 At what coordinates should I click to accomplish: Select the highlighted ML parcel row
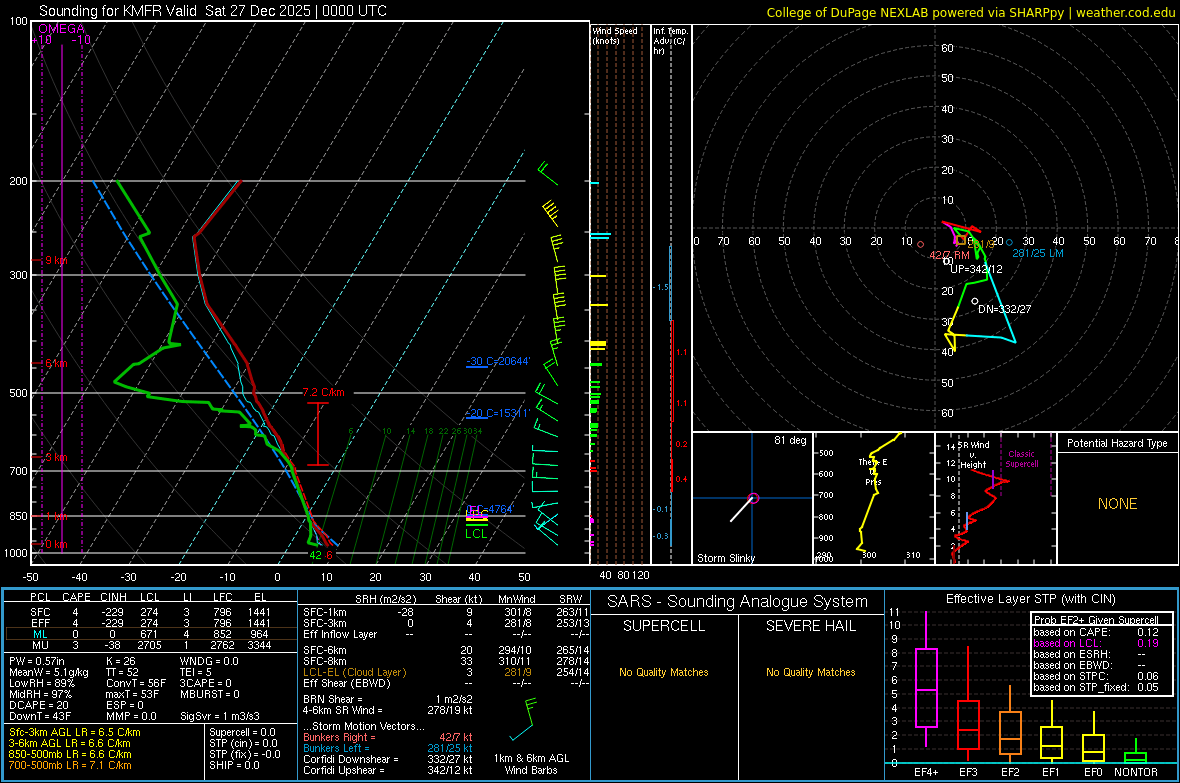[x=151, y=634]
